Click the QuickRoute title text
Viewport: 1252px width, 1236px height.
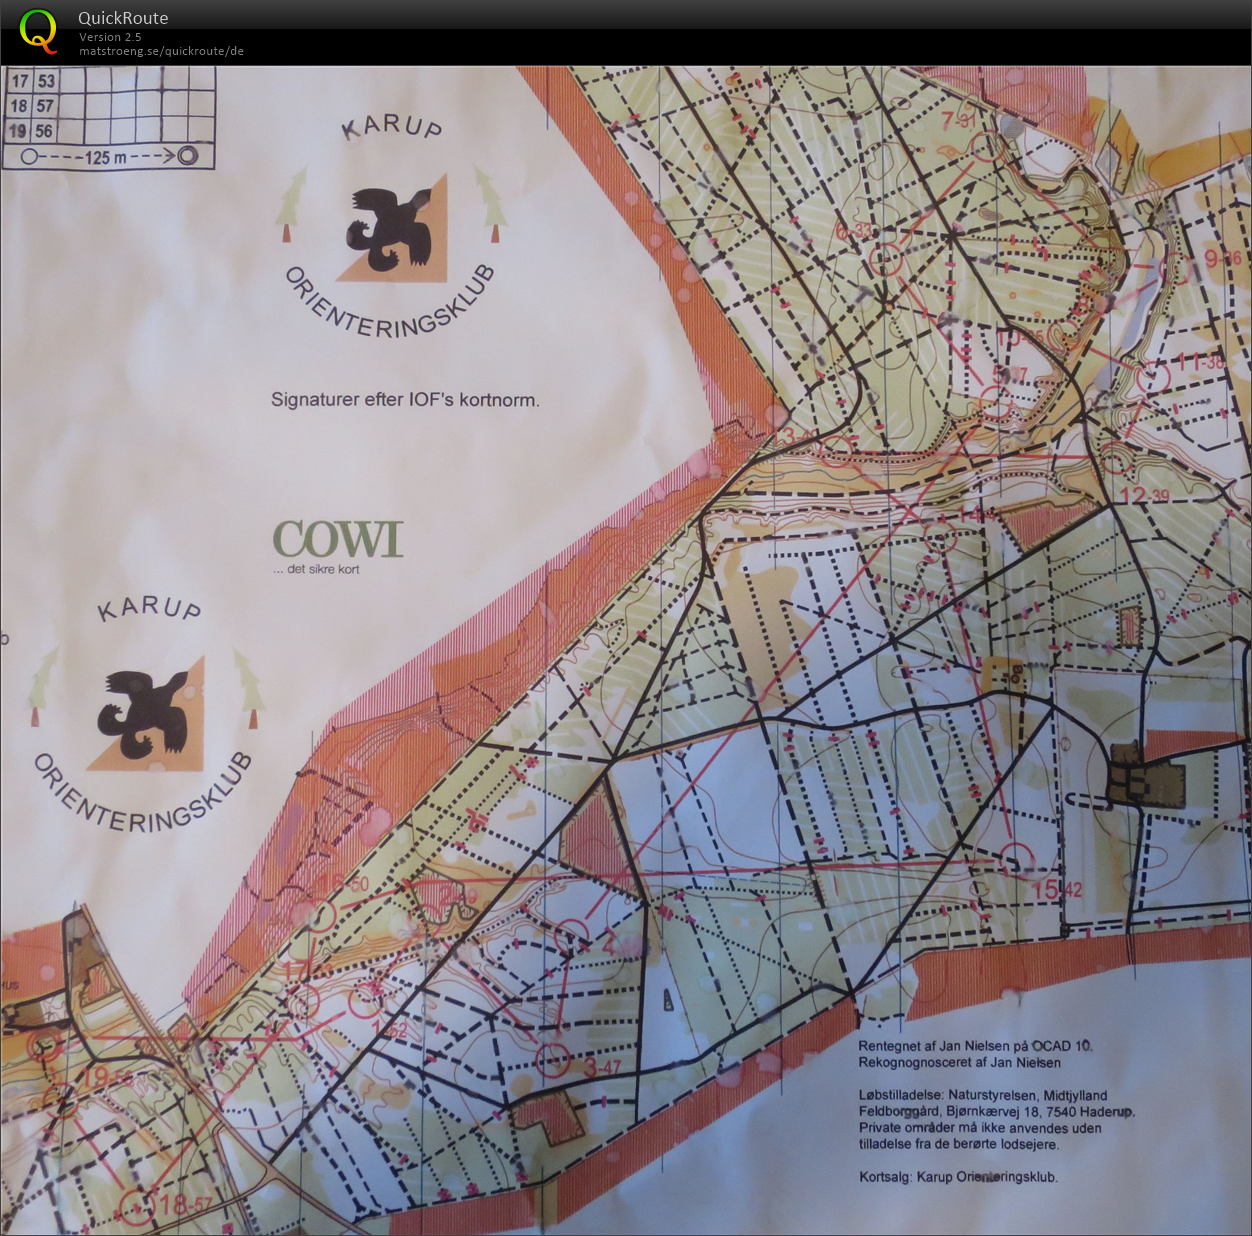pos(123,18)
